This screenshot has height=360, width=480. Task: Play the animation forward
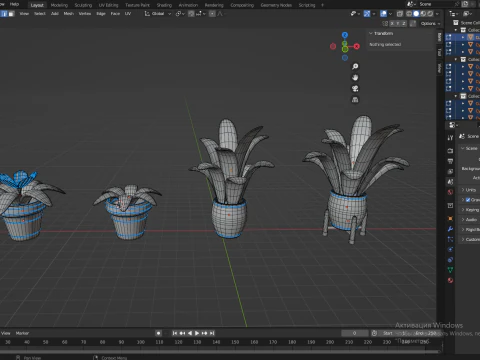[x=197, y=333]
